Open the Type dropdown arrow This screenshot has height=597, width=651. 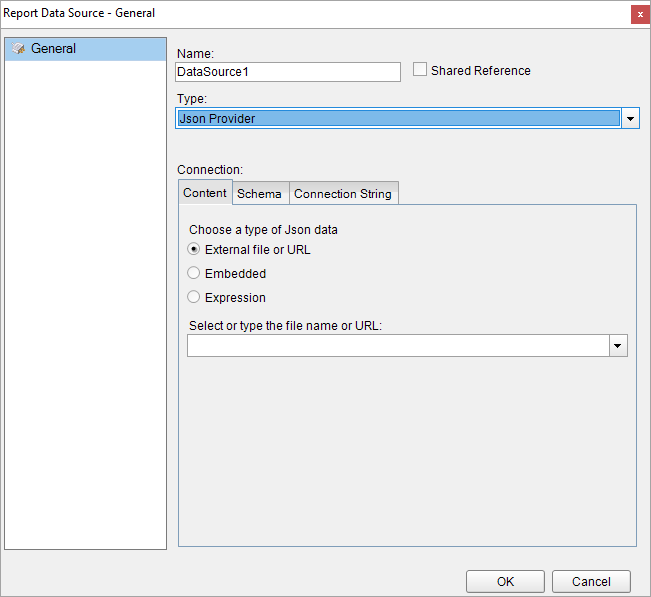point(630,119)
